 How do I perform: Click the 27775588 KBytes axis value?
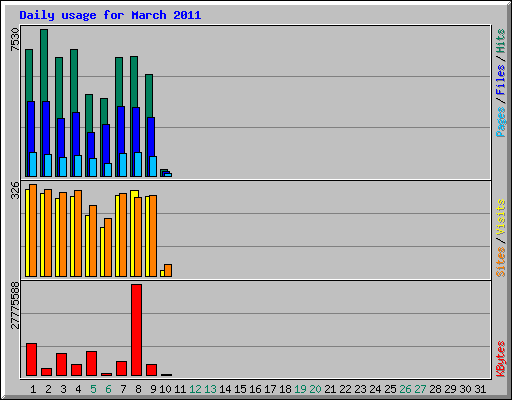coord(15,305)
